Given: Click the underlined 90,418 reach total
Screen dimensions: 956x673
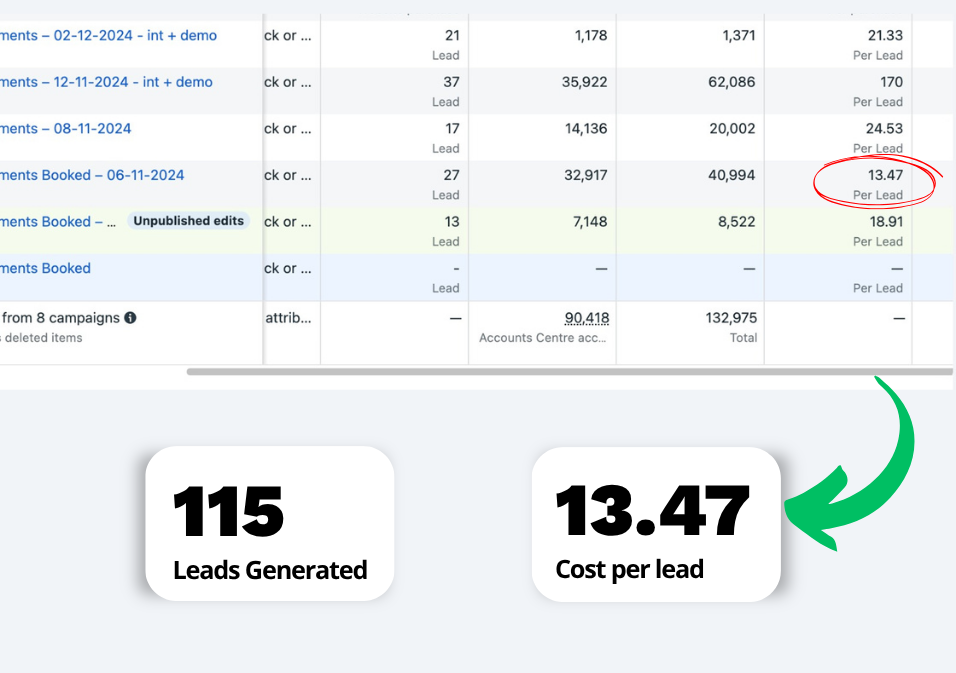Looking at the screenshot, I should [x=586, y=318].
